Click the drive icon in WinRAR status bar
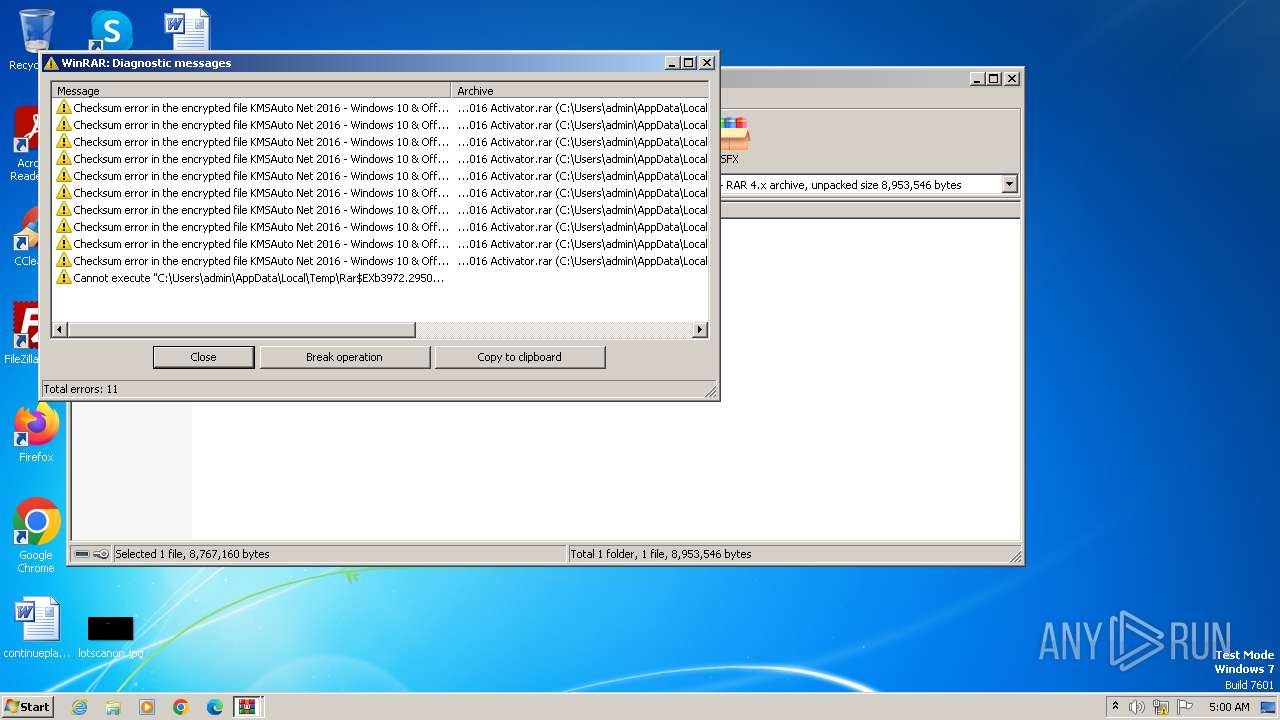 click(x=82, y=554)
